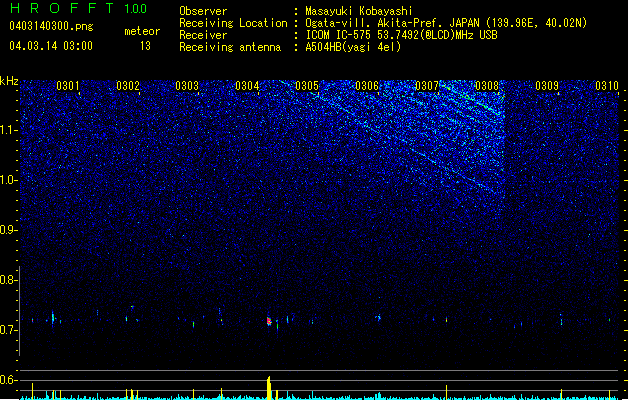Click the strong red meteor echo near 0304
This screenshot has height=400, width=629.
click(269, 321)
